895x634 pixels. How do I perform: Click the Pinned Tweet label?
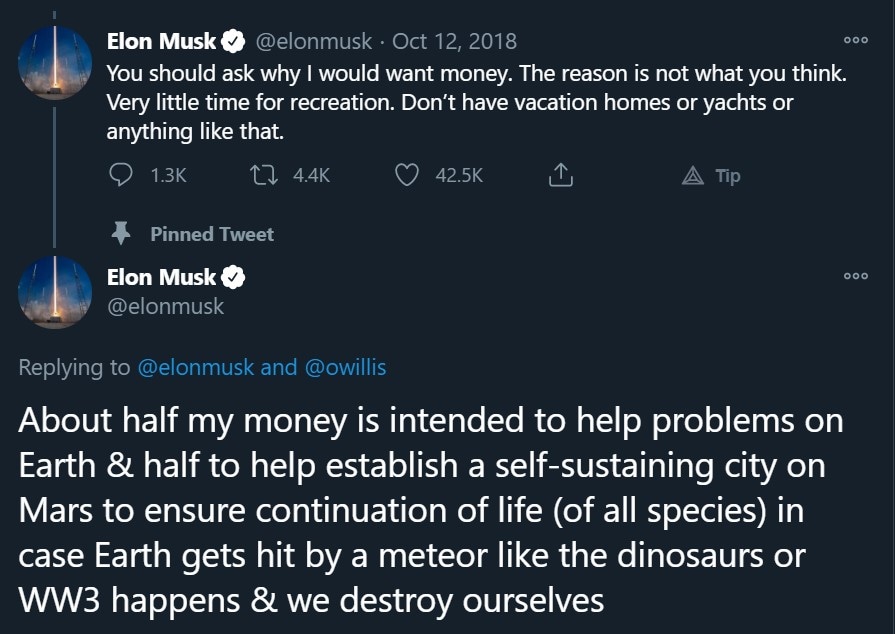pyautogui.click(x=211, y=234)
